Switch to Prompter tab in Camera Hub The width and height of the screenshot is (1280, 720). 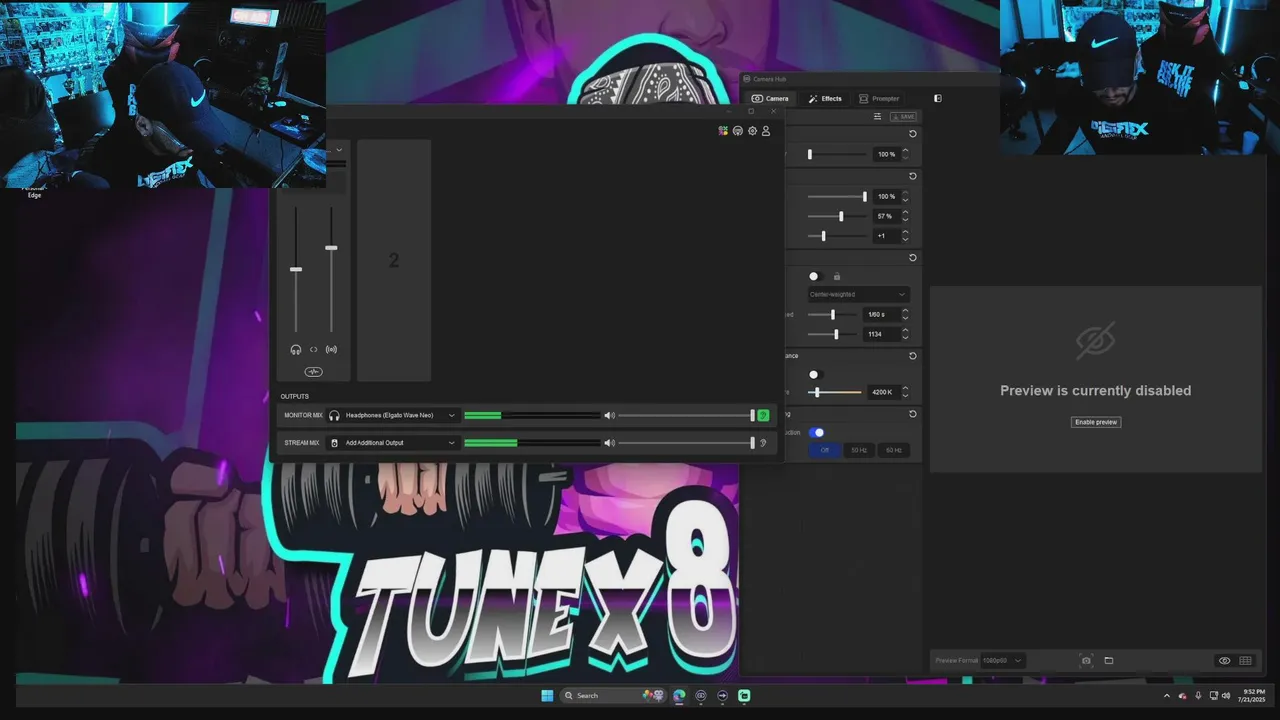coord(879,98)
